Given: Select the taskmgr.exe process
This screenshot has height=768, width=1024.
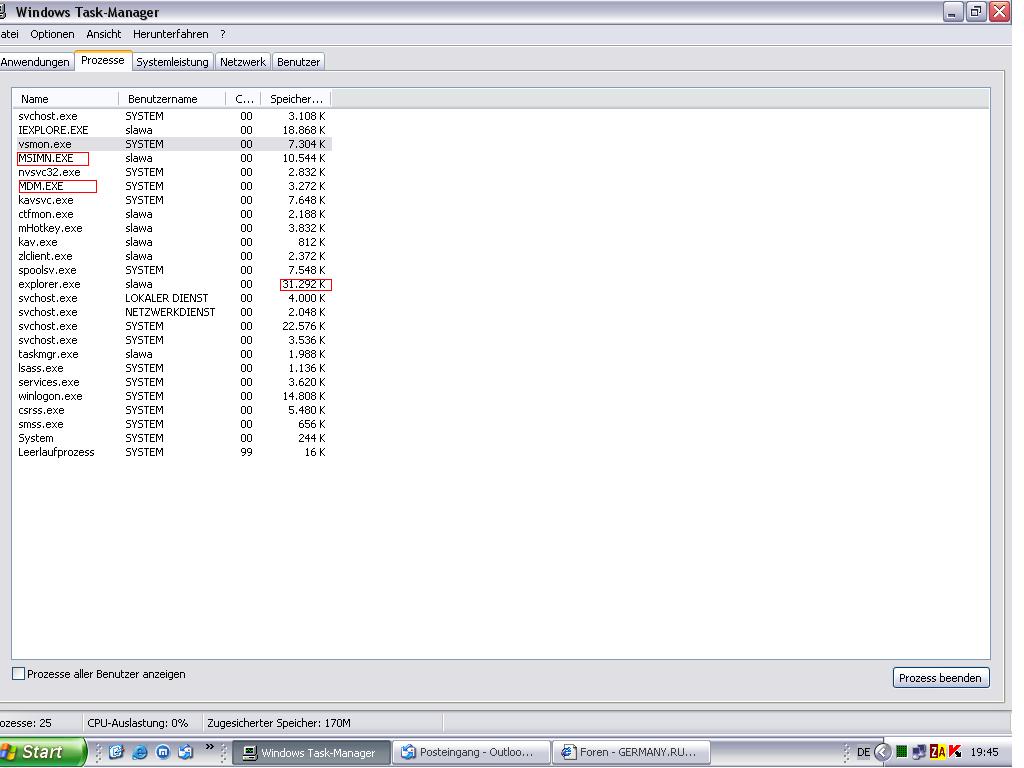Looking at the screenshot, I should pyautogui.click(x=172, y=354).
